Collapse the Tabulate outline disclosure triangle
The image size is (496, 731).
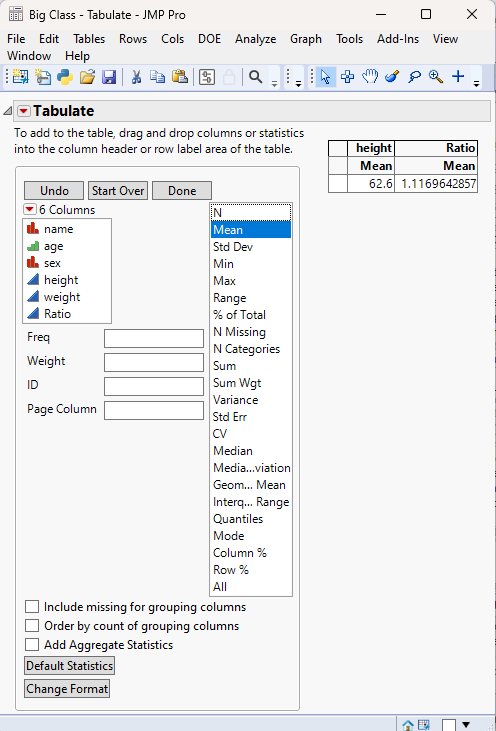(7, 111)
